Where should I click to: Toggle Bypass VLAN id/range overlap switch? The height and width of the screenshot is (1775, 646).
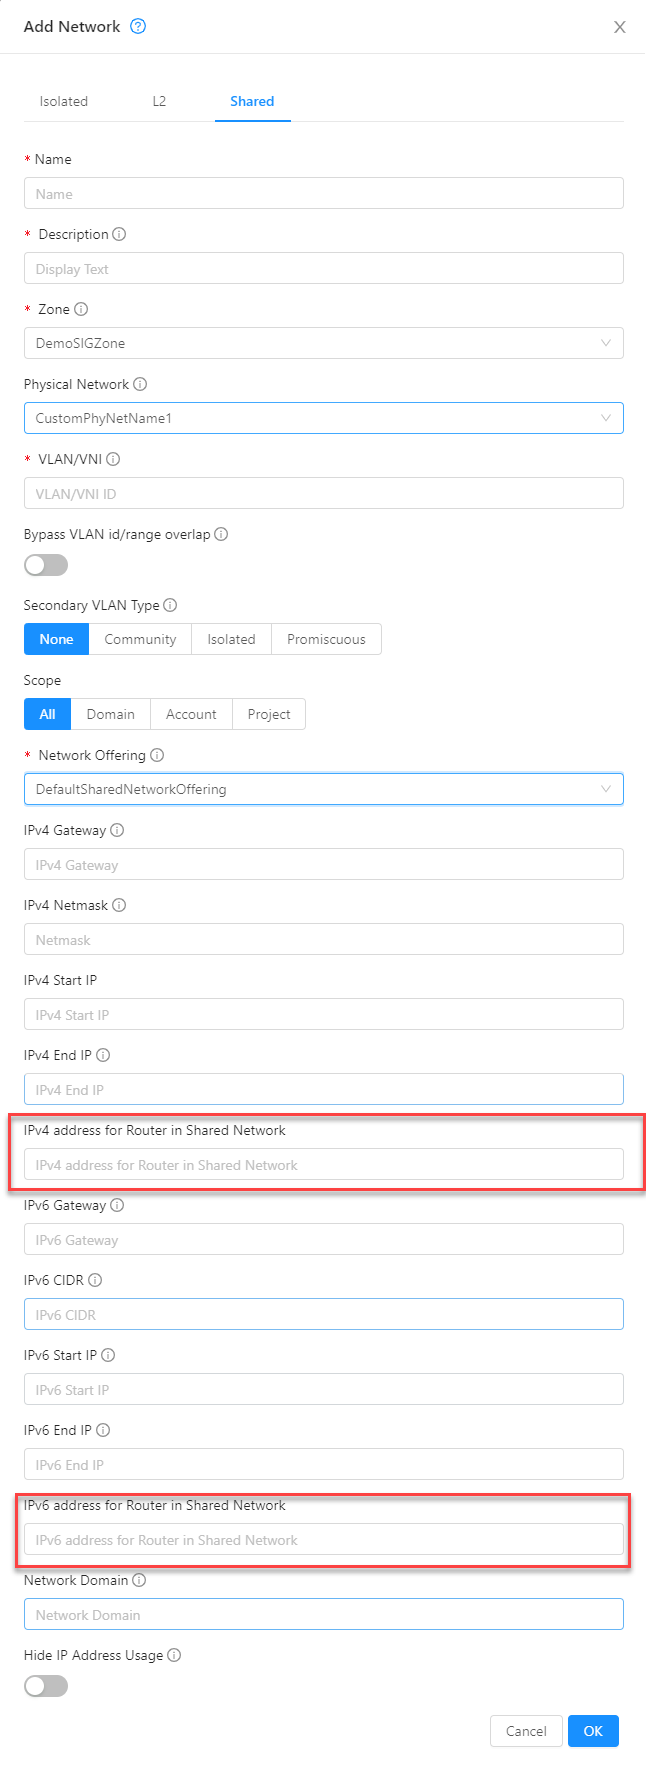(x=46, y=565)
